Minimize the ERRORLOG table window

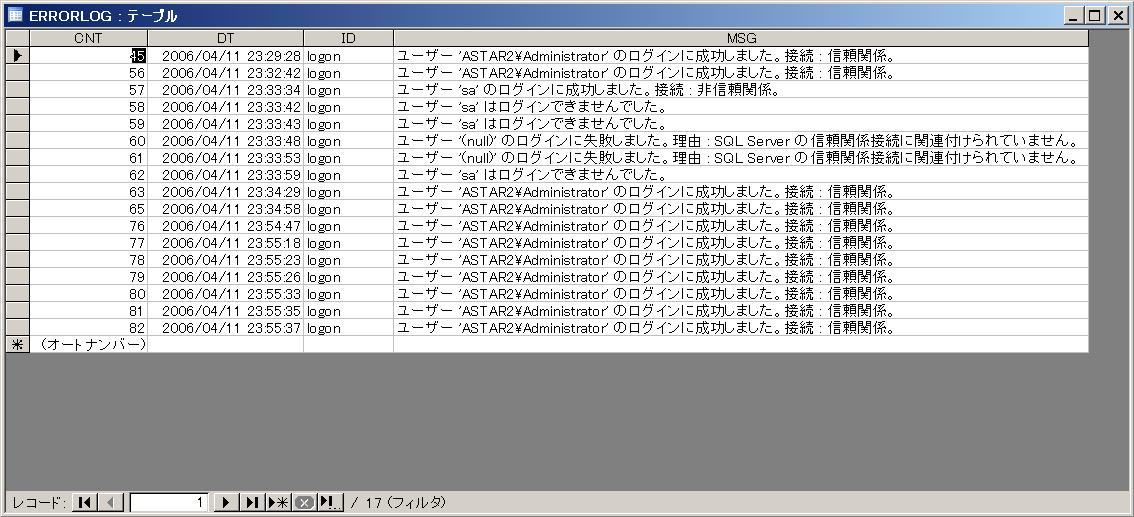1075,15
